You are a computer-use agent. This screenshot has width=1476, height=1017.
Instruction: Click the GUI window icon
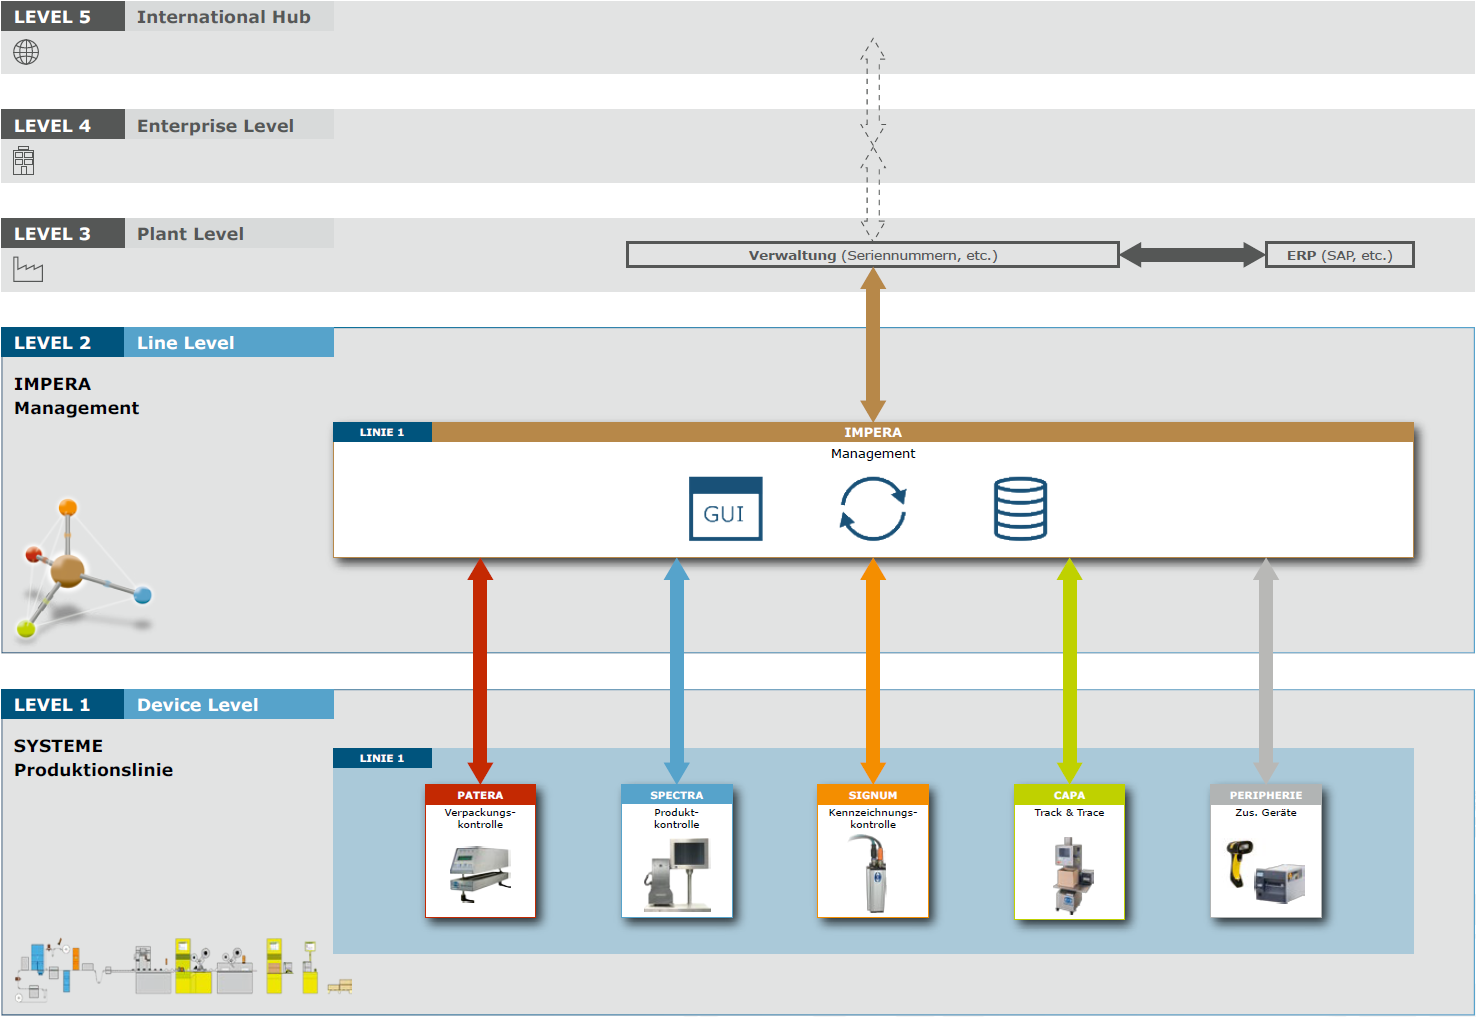click(x=725, y=509)
